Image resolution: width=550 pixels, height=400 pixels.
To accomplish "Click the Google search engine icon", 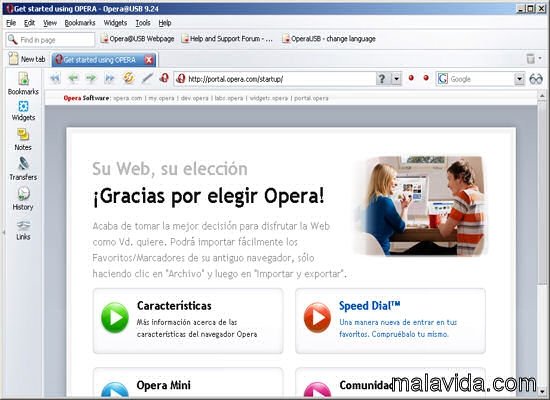I will click(443, 79).
